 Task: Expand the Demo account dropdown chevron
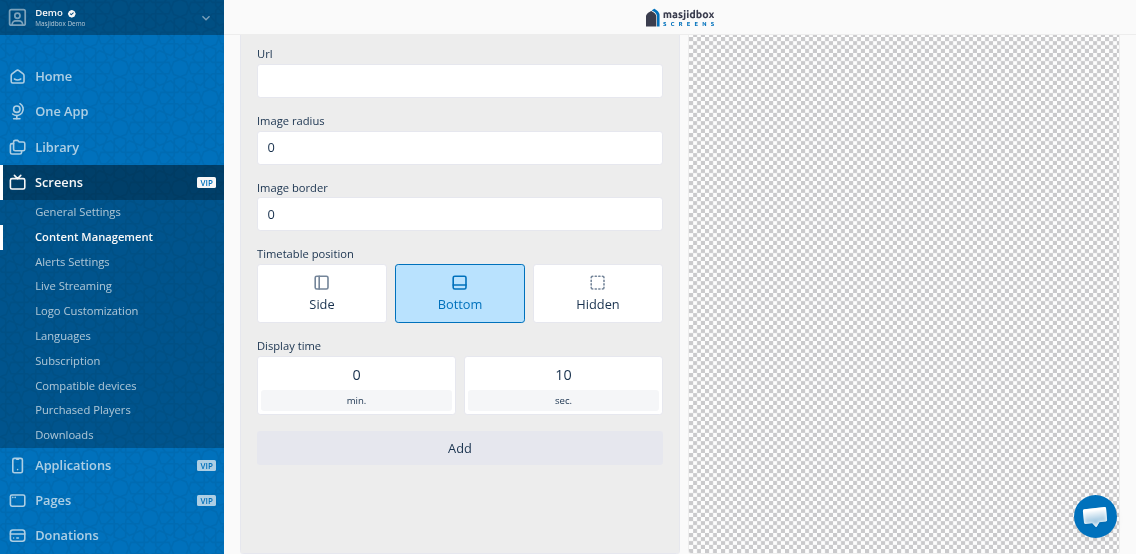[206, 17]
